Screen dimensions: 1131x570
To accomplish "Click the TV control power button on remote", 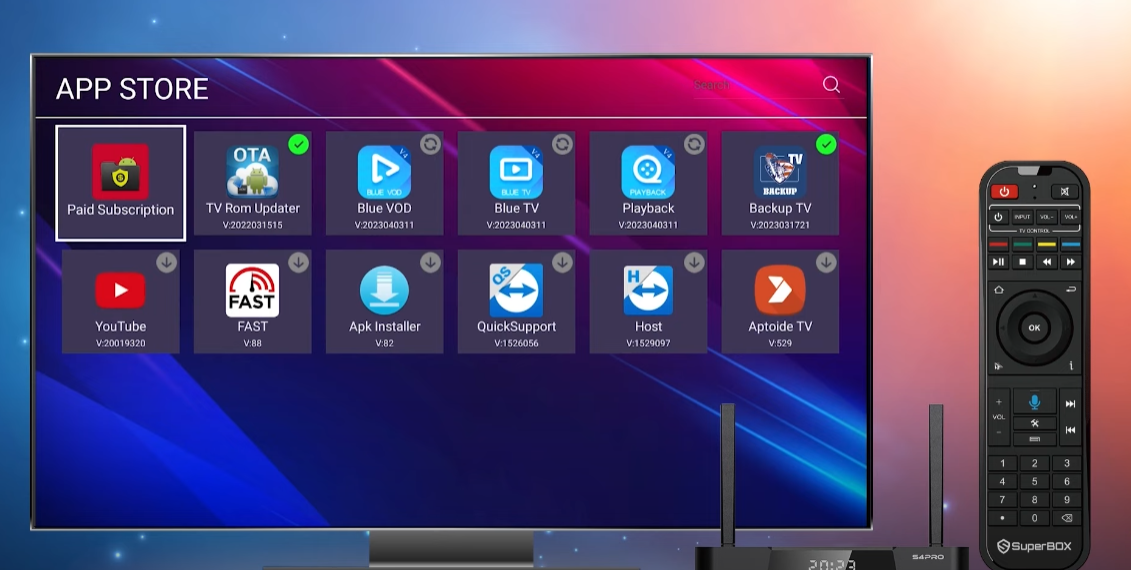I will point(998,216).
